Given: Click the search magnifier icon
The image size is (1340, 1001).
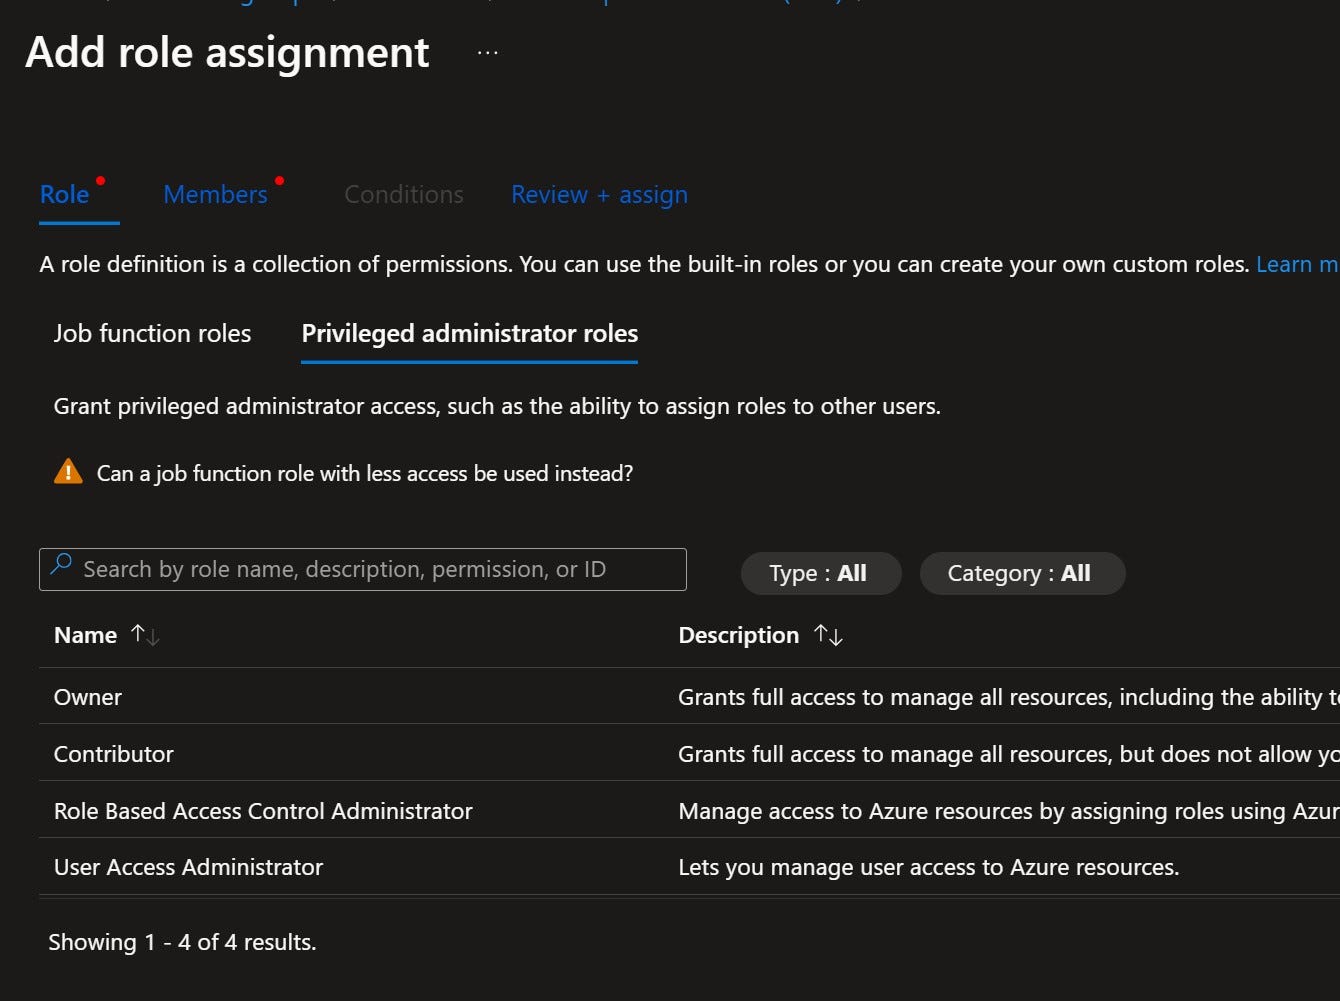Looking at the screenshot, I should pos(61,564).
